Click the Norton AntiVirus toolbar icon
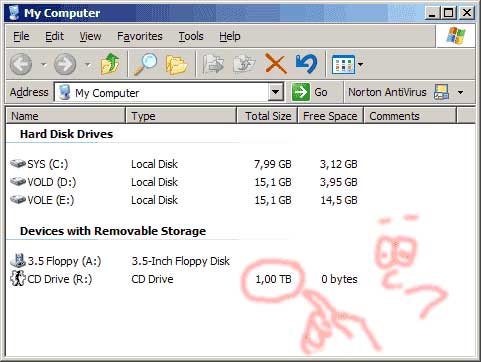Image resolution: width=481 pixels, height=362 pixels. (441, 92)
